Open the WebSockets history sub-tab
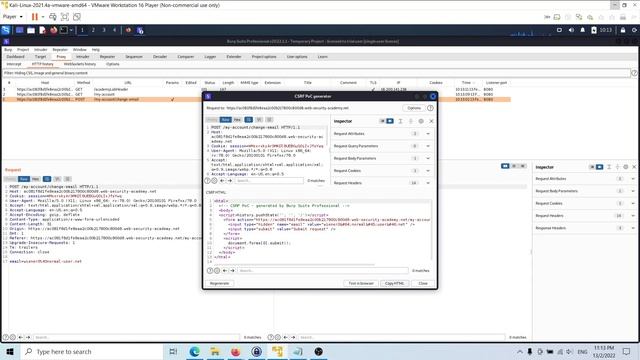Viewport: 640px width, 360px height. coord(80,64)
